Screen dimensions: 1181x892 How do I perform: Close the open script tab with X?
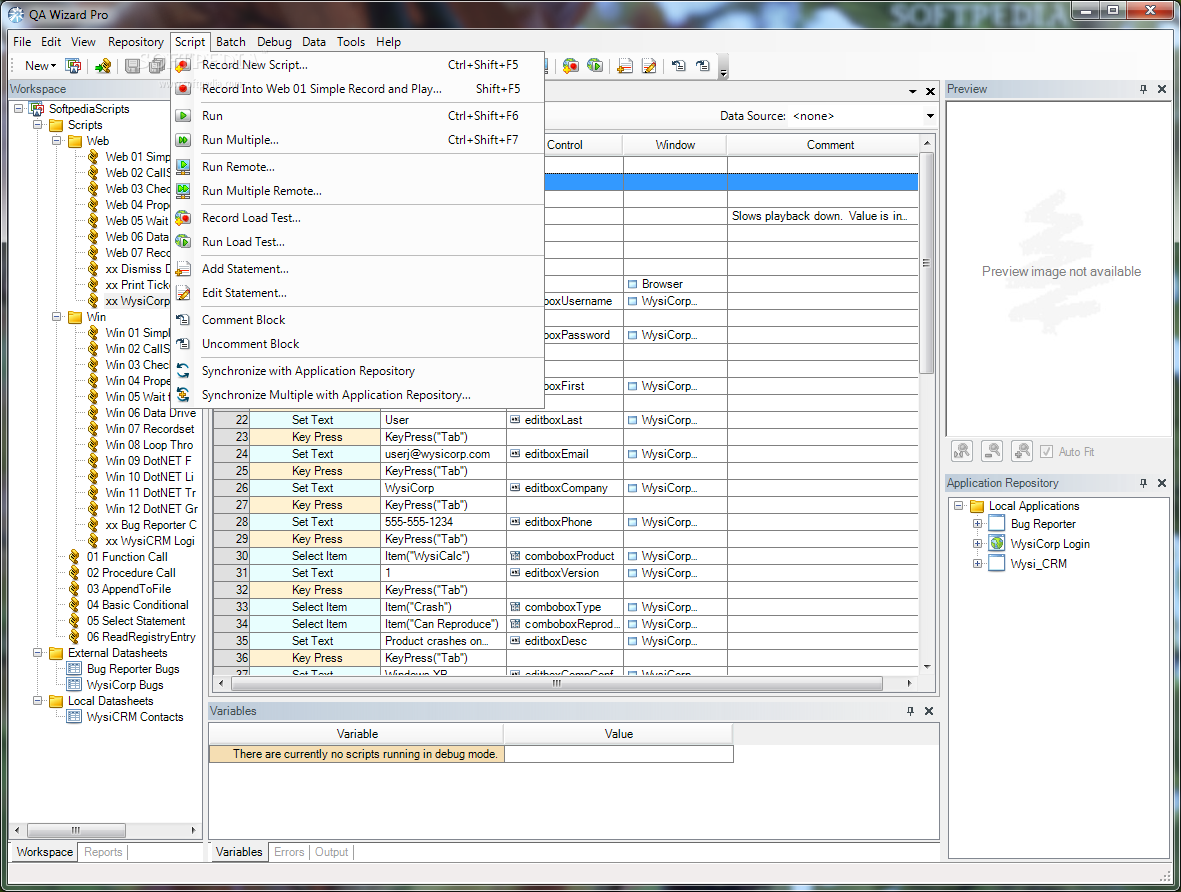(930, 91)
